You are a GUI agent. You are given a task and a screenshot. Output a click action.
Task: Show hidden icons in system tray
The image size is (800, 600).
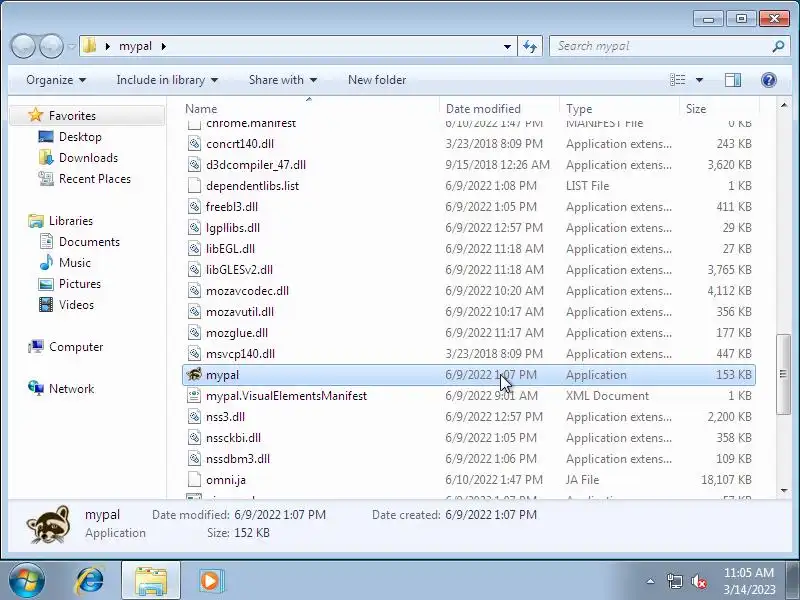point(650,581)
